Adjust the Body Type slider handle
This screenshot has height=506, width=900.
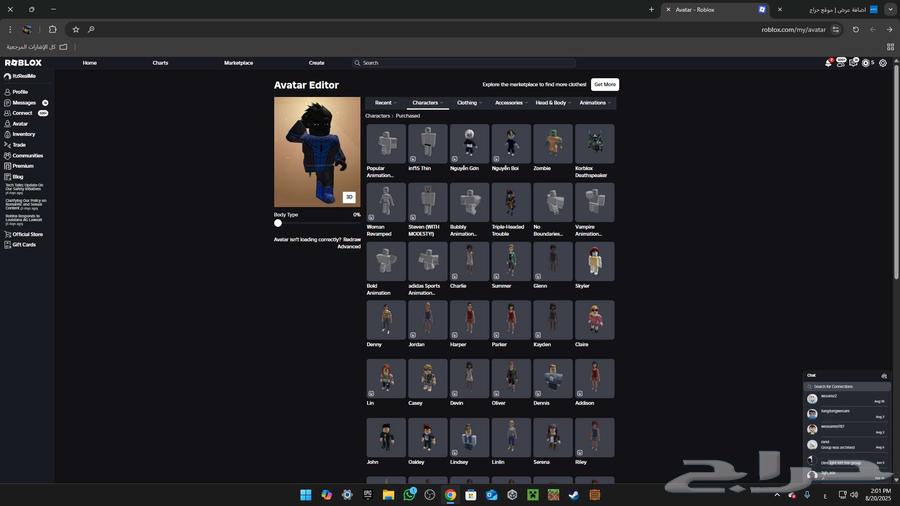coord(278,223)
